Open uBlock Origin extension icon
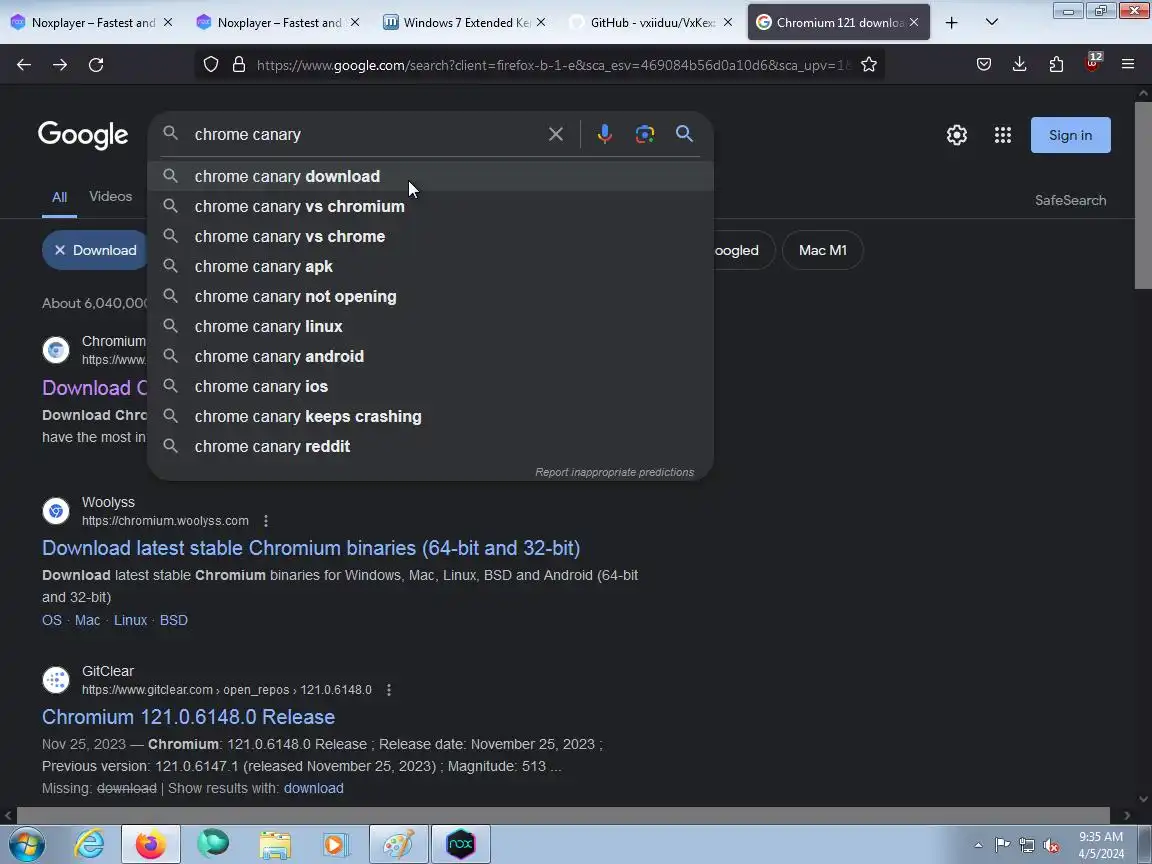Viewport: 1152px width, 864px height. tap(1092, 63)
